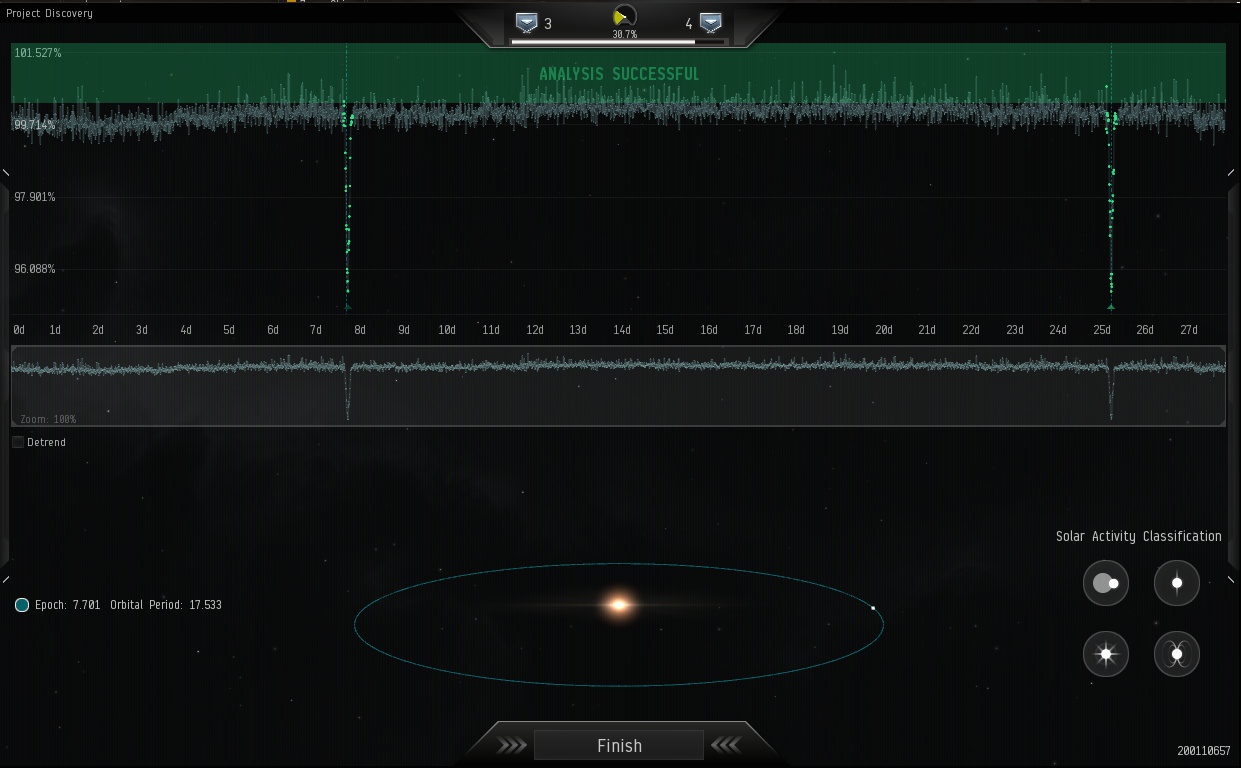The image size is (1241, 768).
Task: Click the rank 4 badge icon
Action: coord(711,23)
